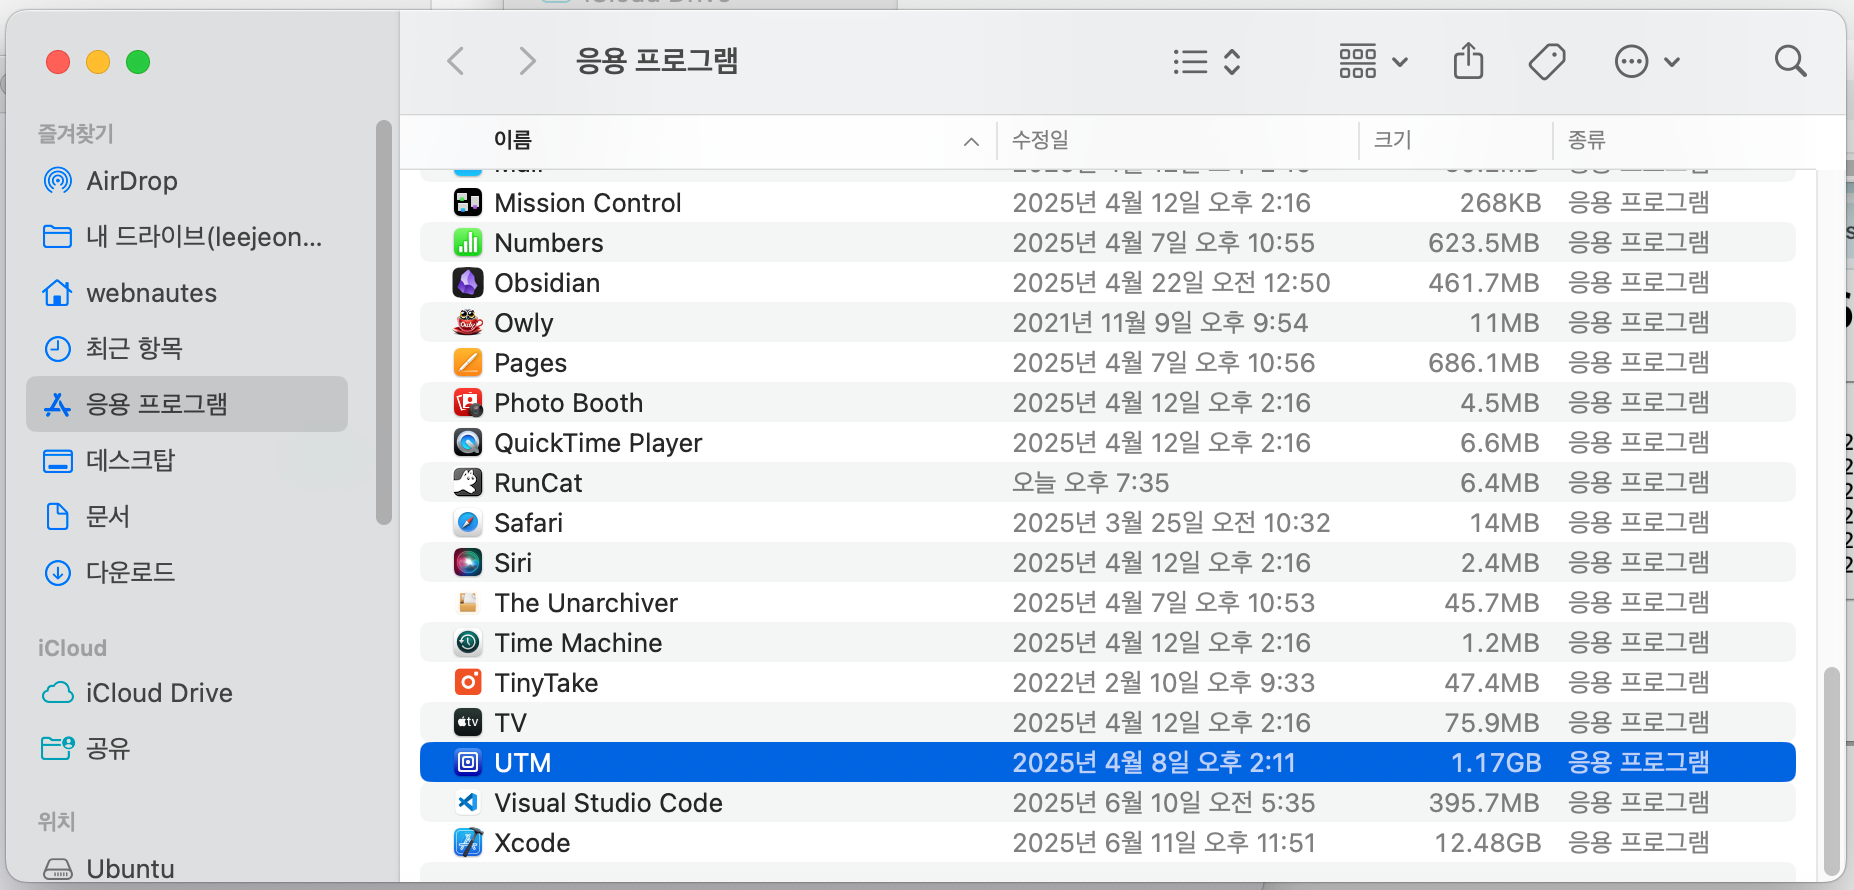Click the Apple TV app icon
This screenshot has width=1854, height=890.
[468, 723]
